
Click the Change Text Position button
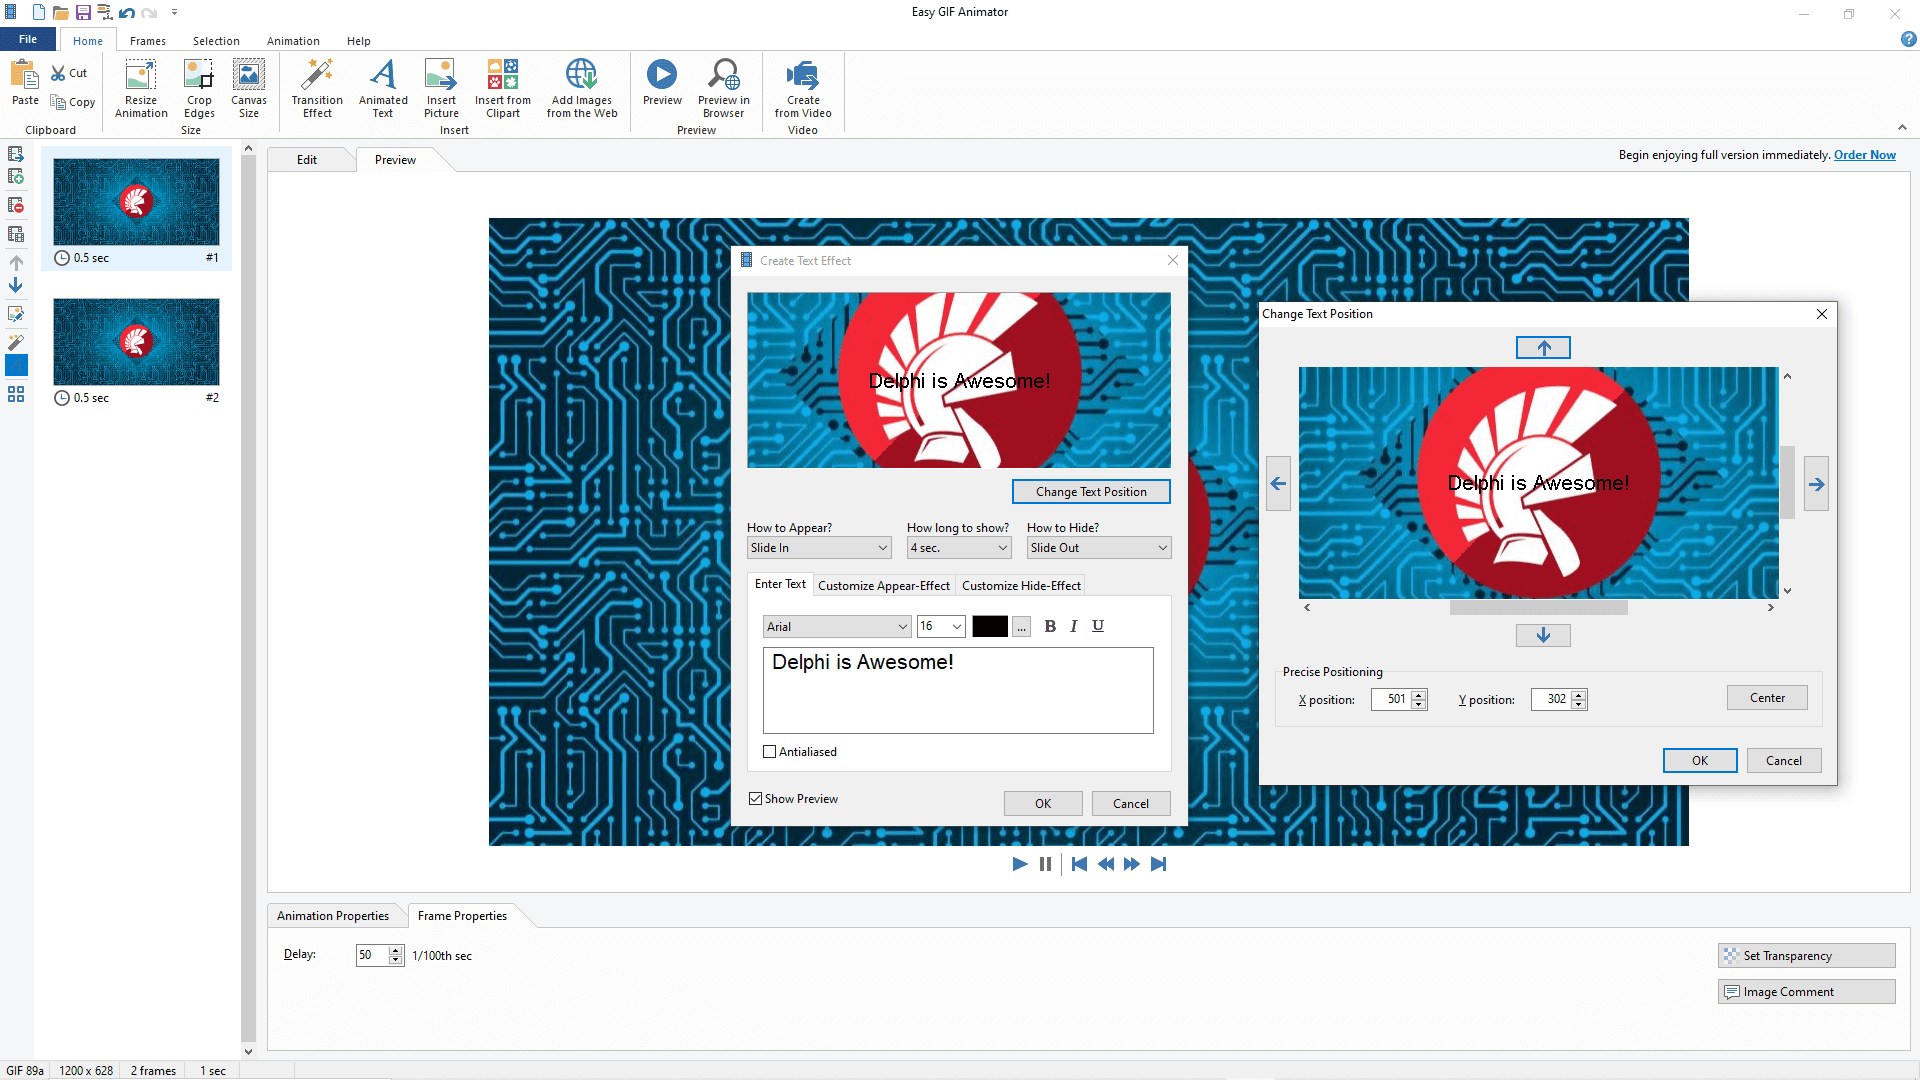pos(1091,492)
